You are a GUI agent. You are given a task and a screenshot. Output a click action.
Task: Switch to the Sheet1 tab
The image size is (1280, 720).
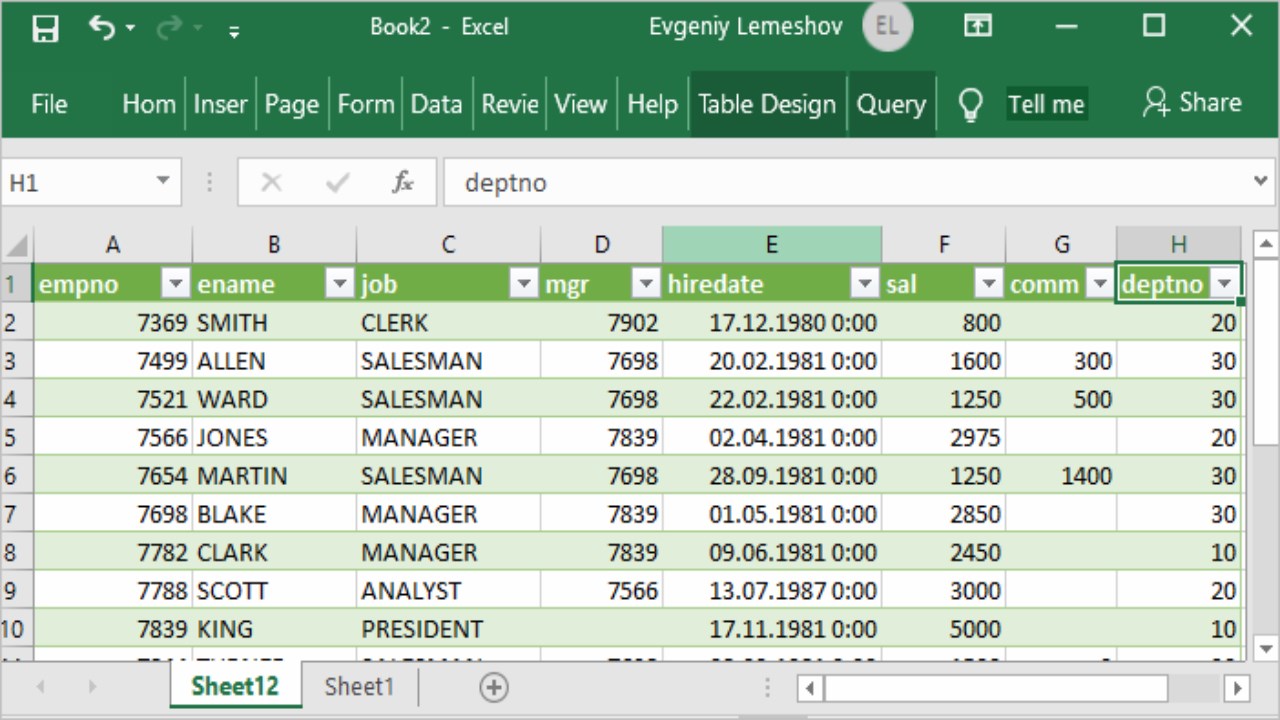coord(359,687)
